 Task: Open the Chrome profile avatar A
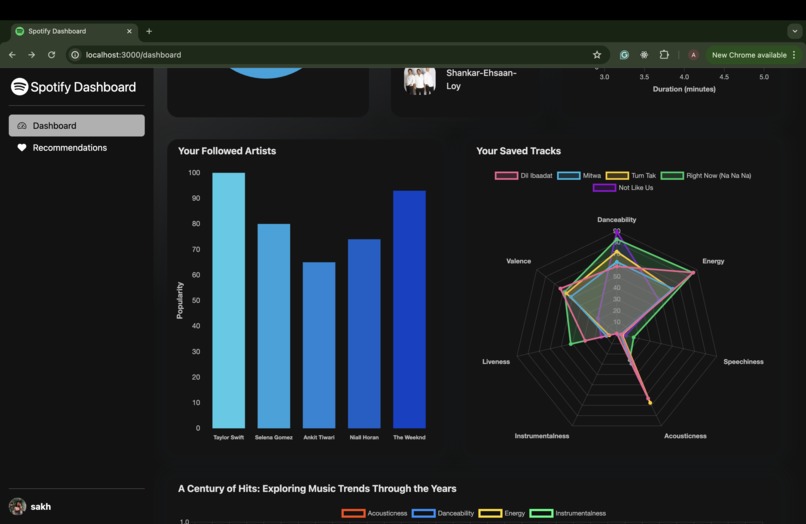click(693, 55)
